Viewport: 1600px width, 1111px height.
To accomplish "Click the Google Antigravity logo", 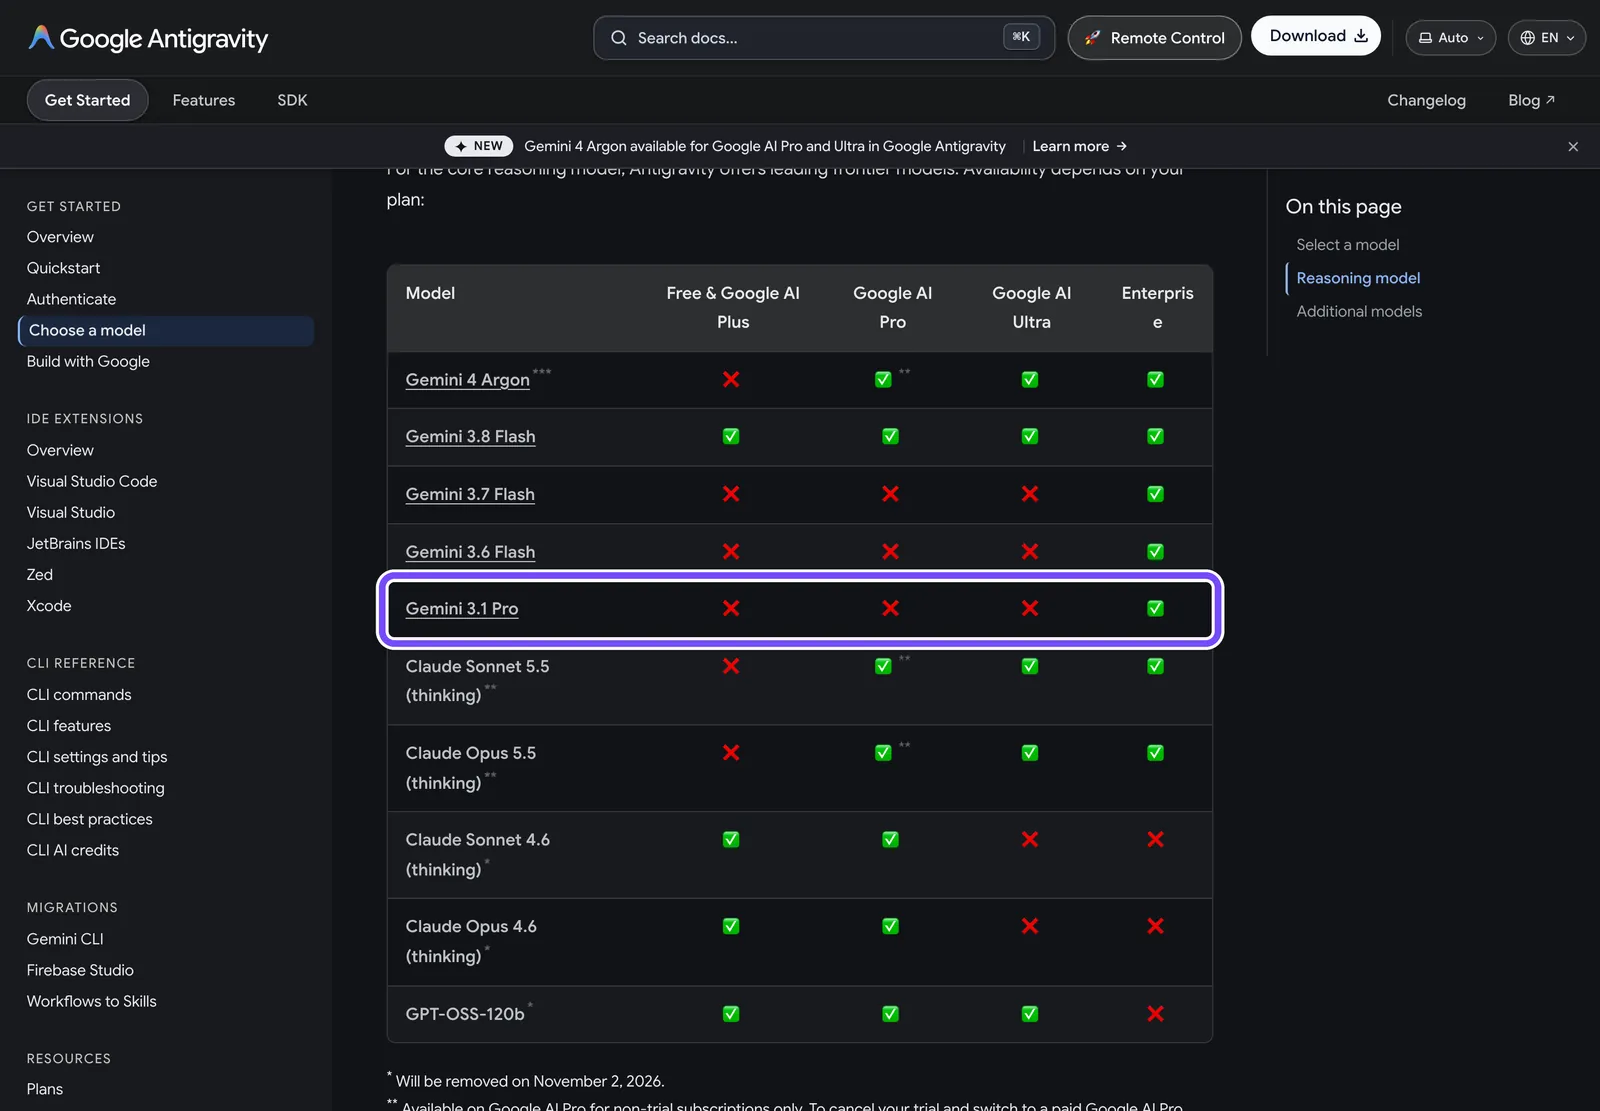I will (x=148, y=38).
